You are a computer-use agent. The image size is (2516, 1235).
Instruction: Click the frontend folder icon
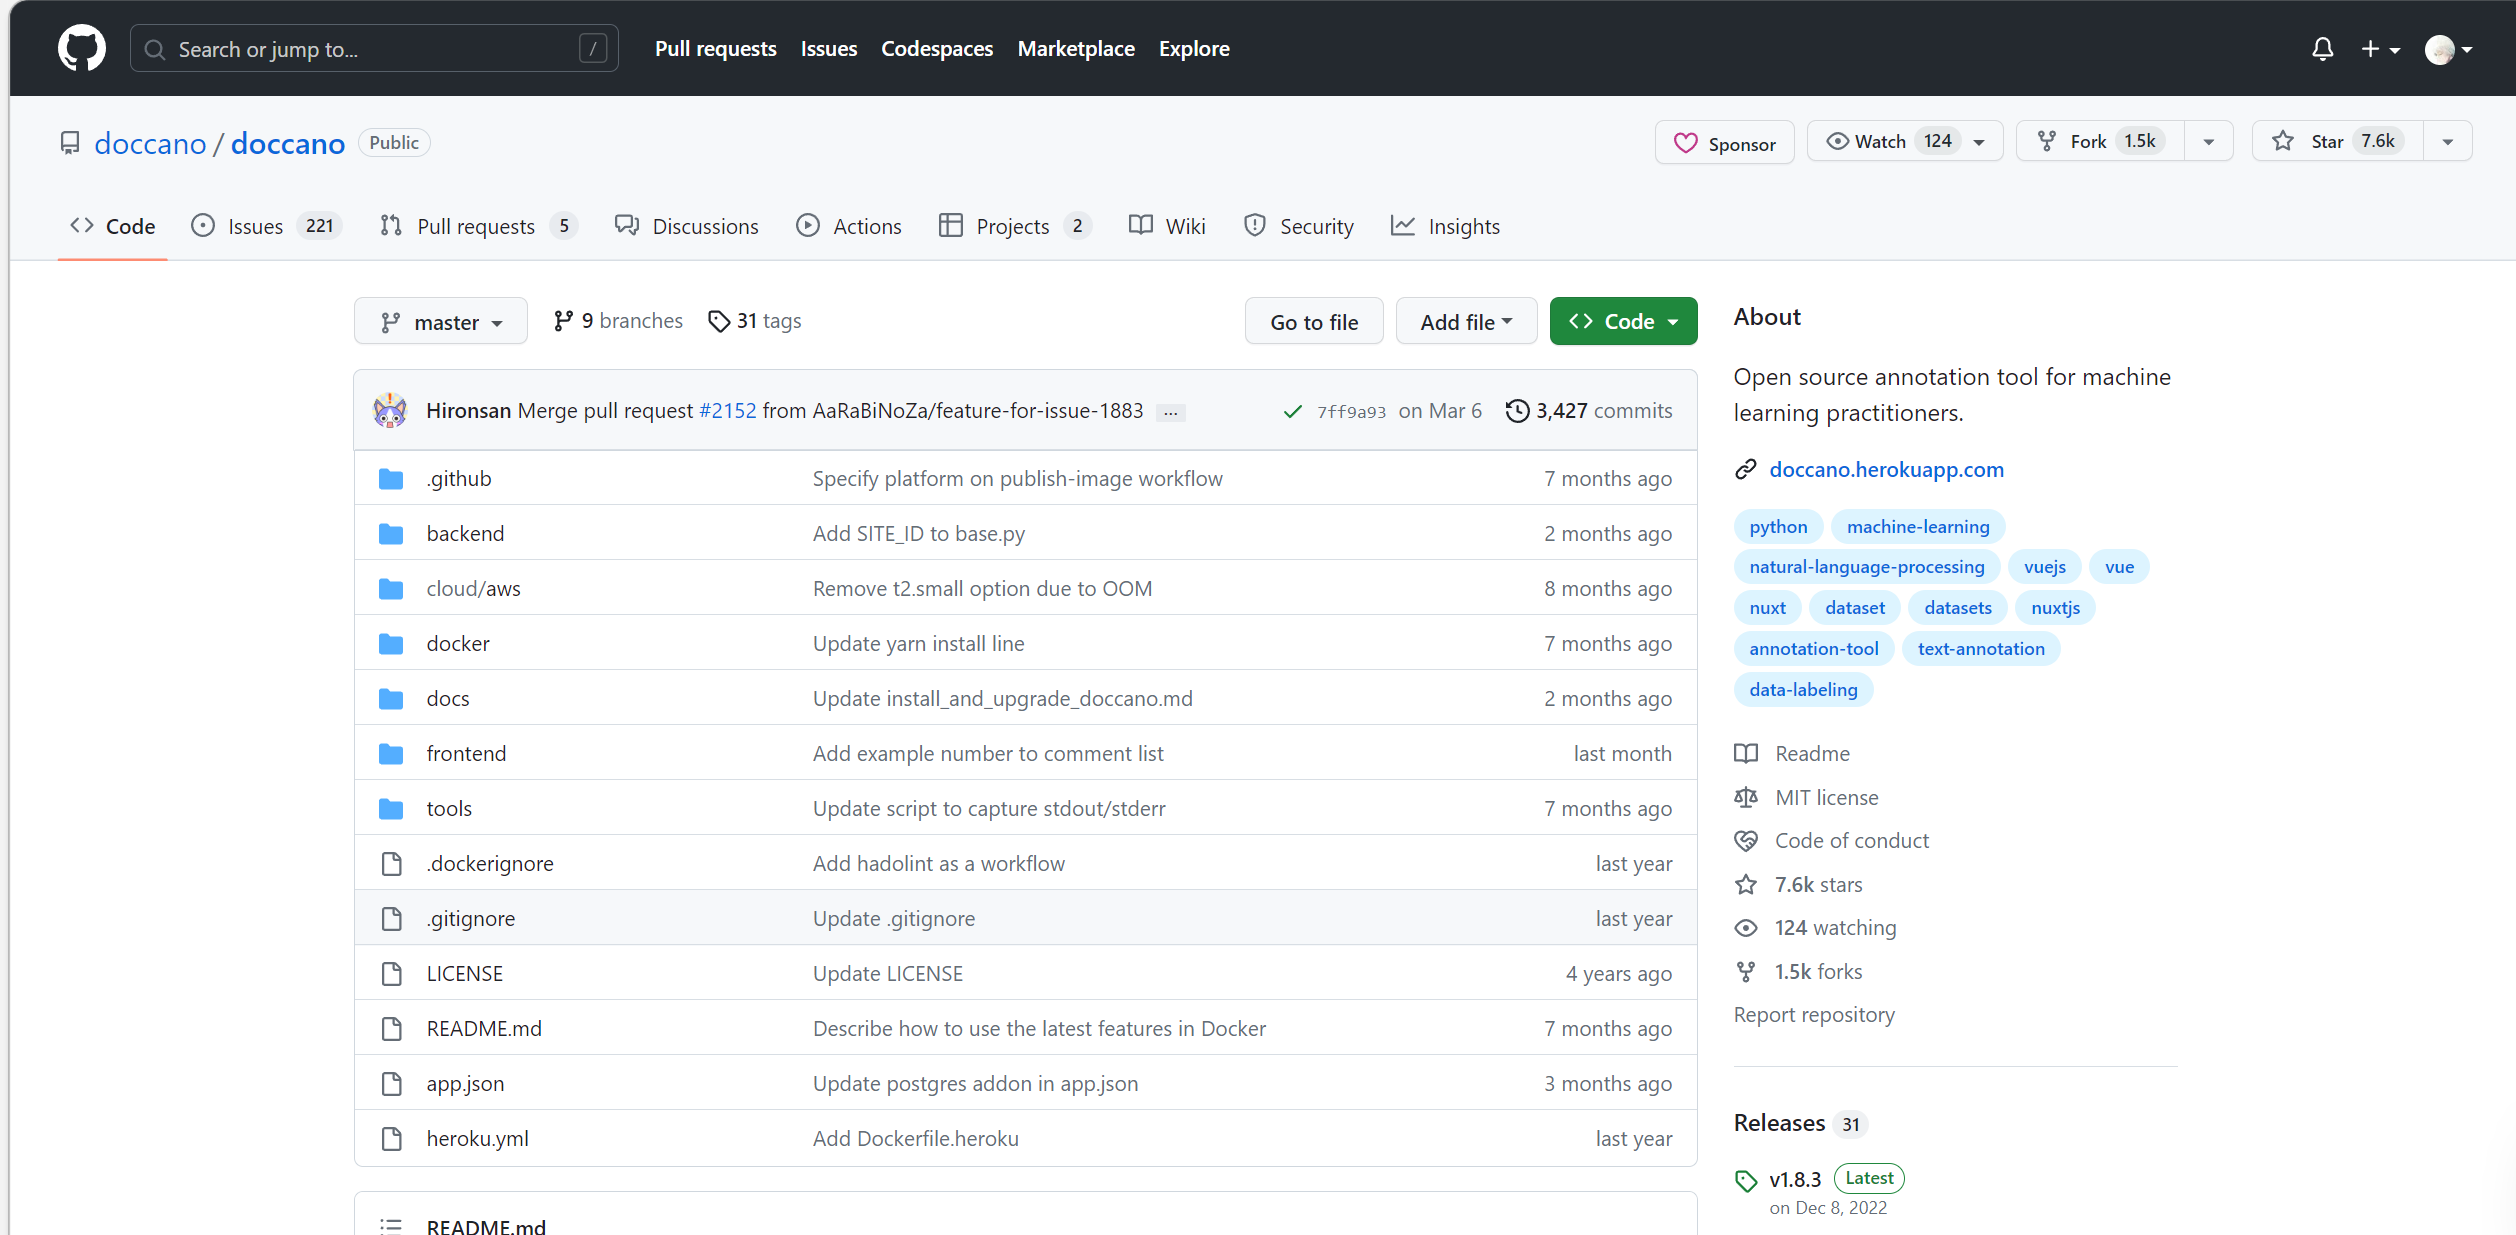coord(391,754)
